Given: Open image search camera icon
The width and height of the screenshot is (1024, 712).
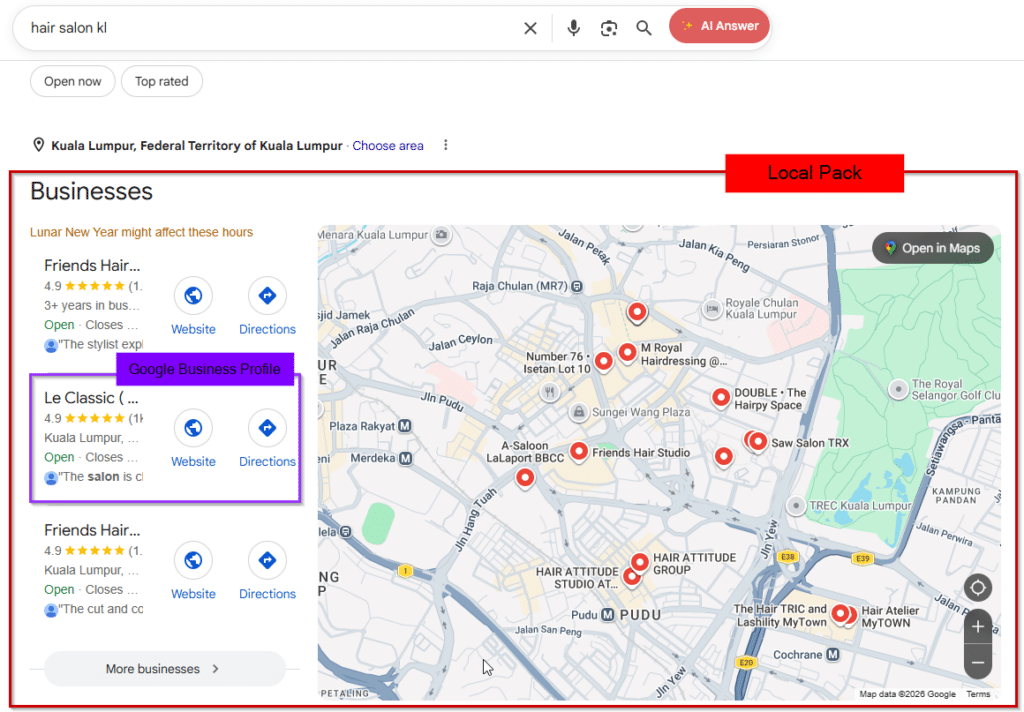Looking at the screenshot, I should coord(609,28).
